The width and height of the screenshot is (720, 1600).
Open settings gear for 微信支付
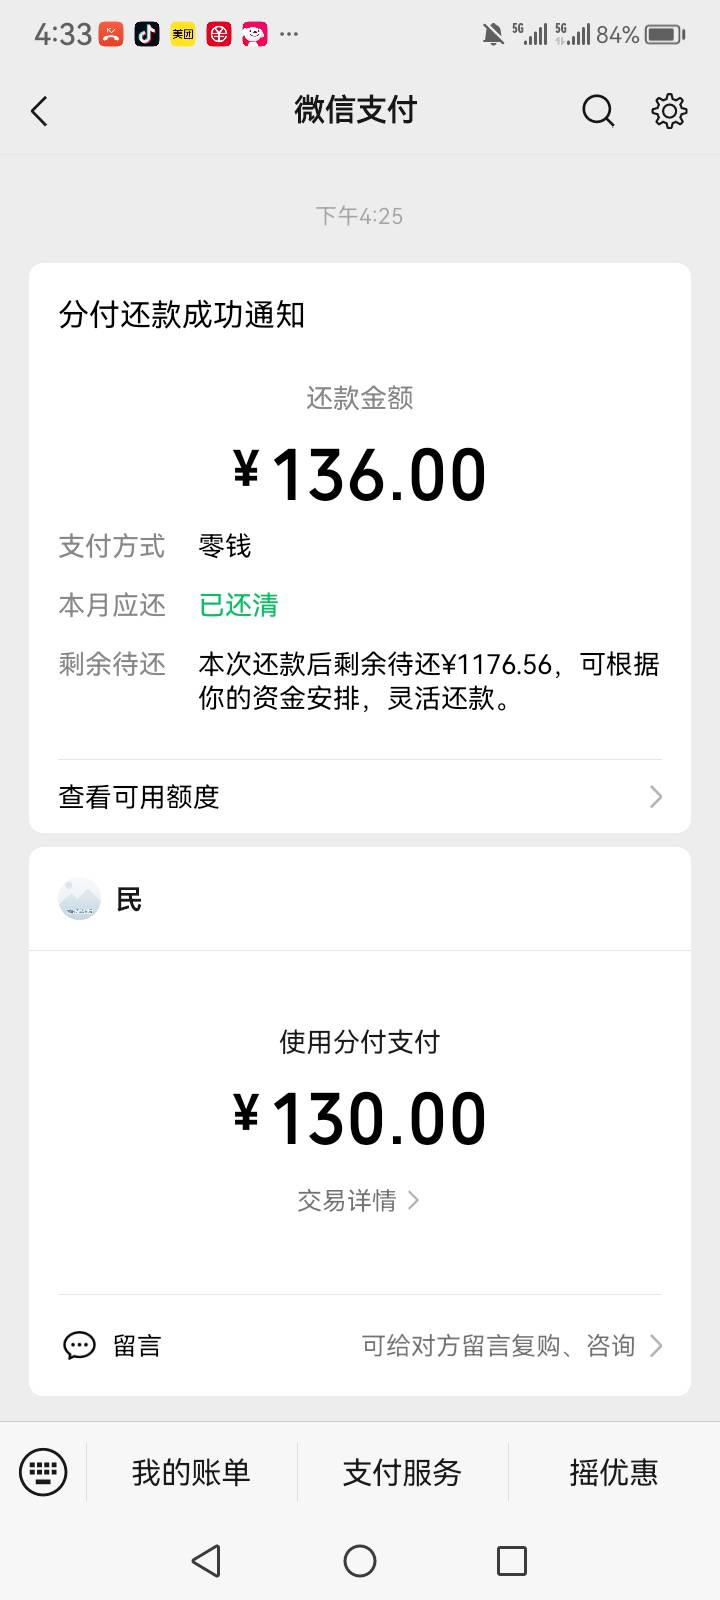click(x=669, y=111)
